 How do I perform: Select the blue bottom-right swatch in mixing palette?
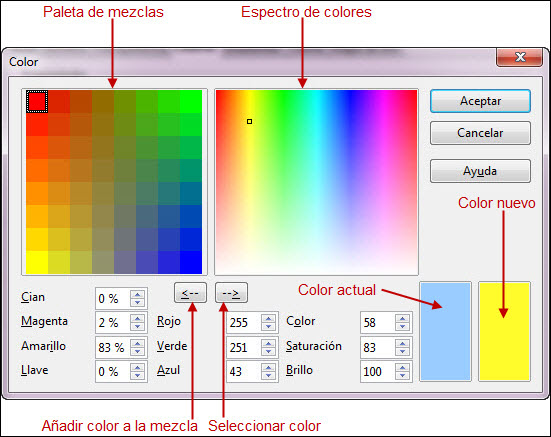coord(191,262)
